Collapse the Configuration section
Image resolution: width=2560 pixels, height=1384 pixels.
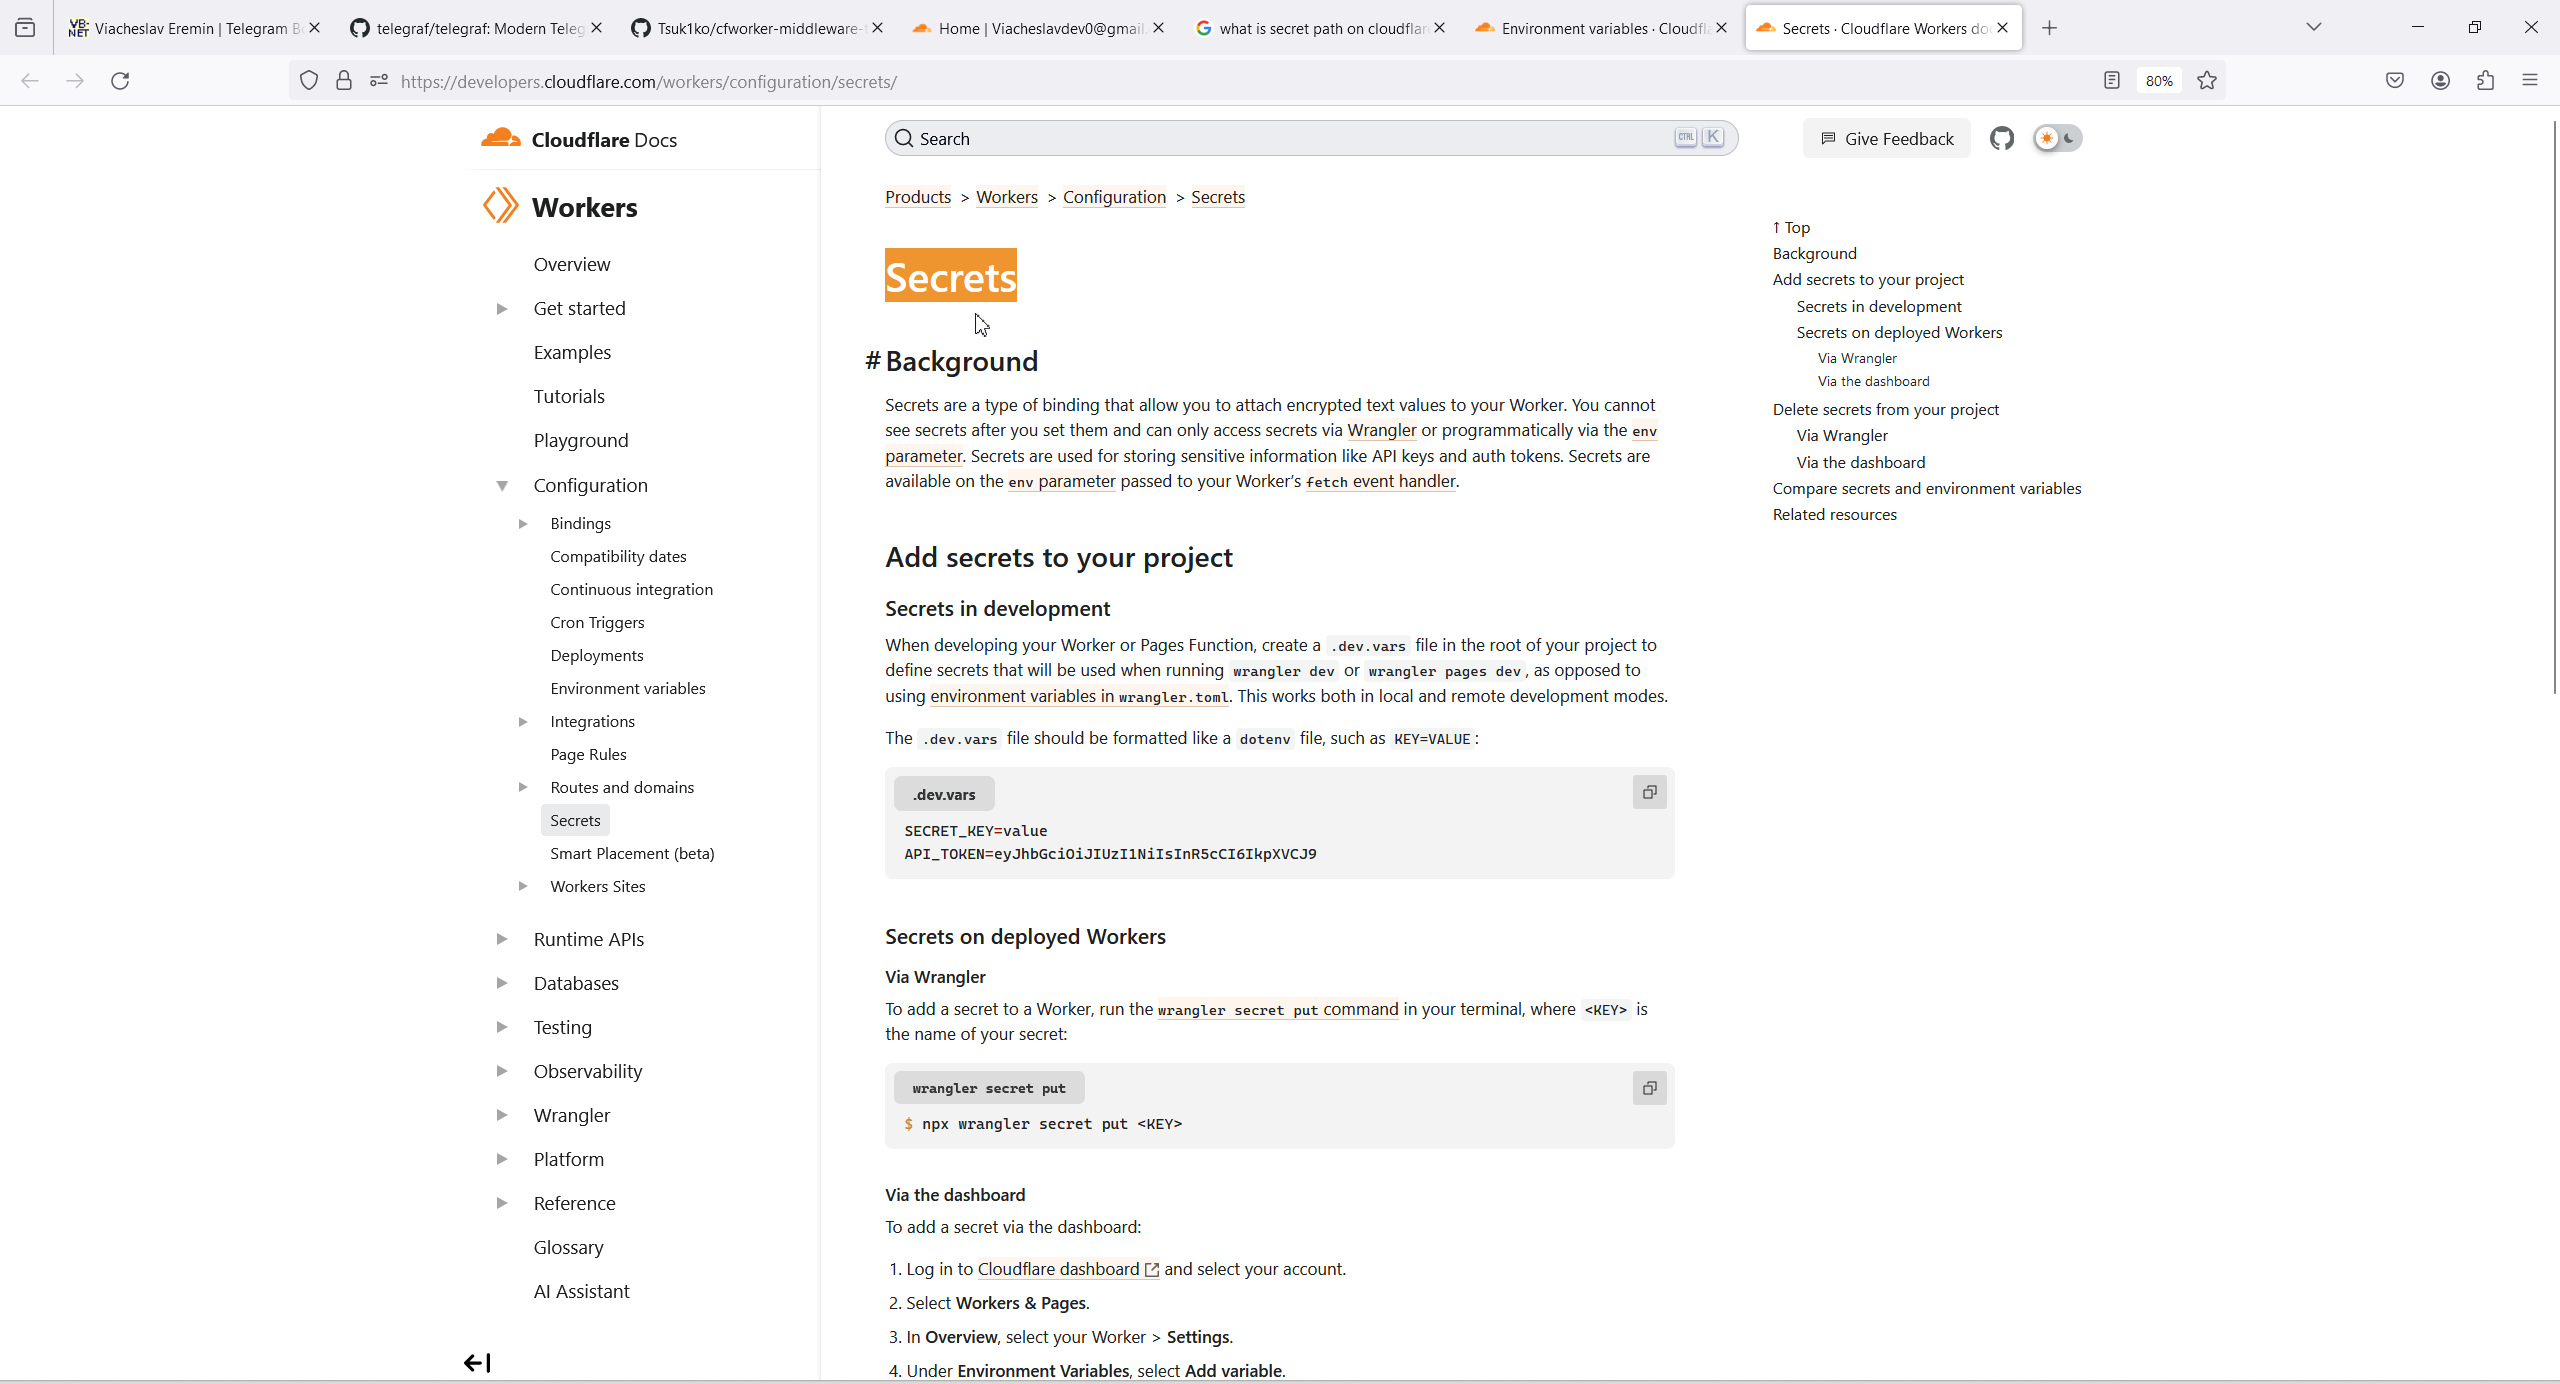(x=502, y=486)
